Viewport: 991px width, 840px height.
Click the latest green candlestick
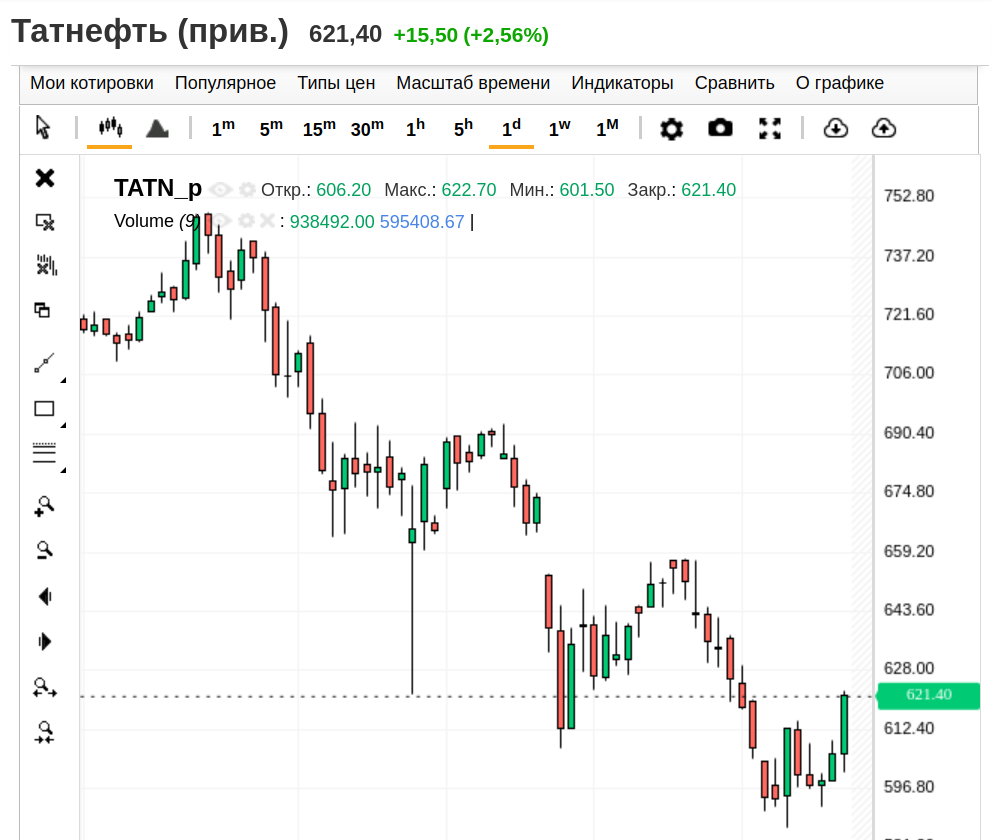pyautogui.click(x=844, y=724)
